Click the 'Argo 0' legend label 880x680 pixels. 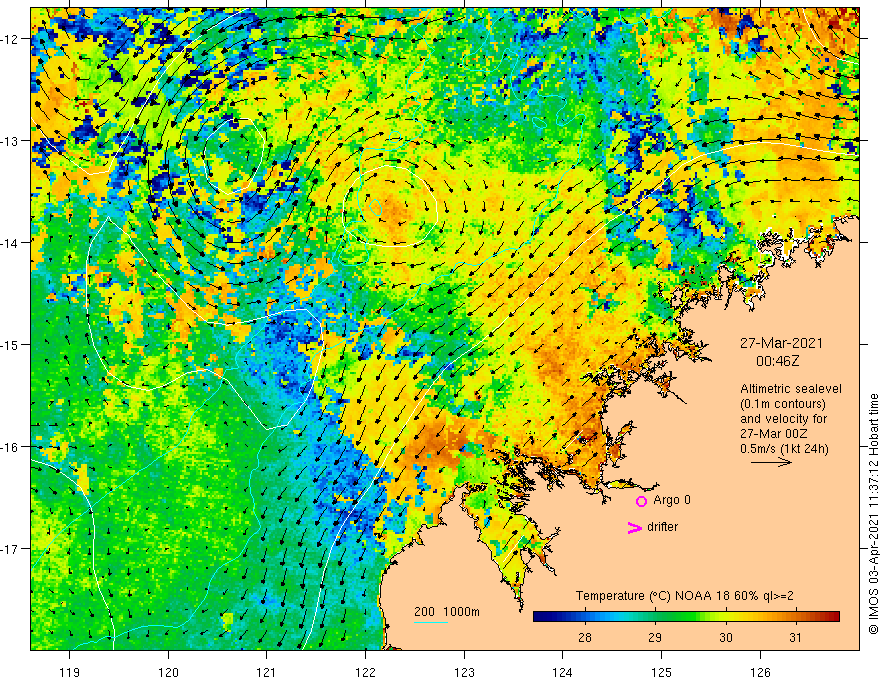coord(672,500)
